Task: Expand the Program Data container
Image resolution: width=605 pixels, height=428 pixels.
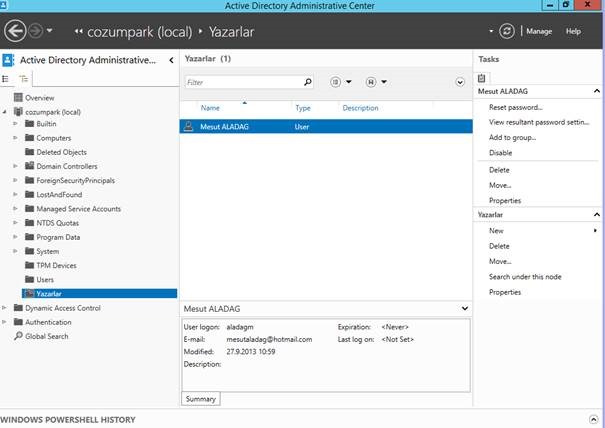Action: (x=15, y=237)
